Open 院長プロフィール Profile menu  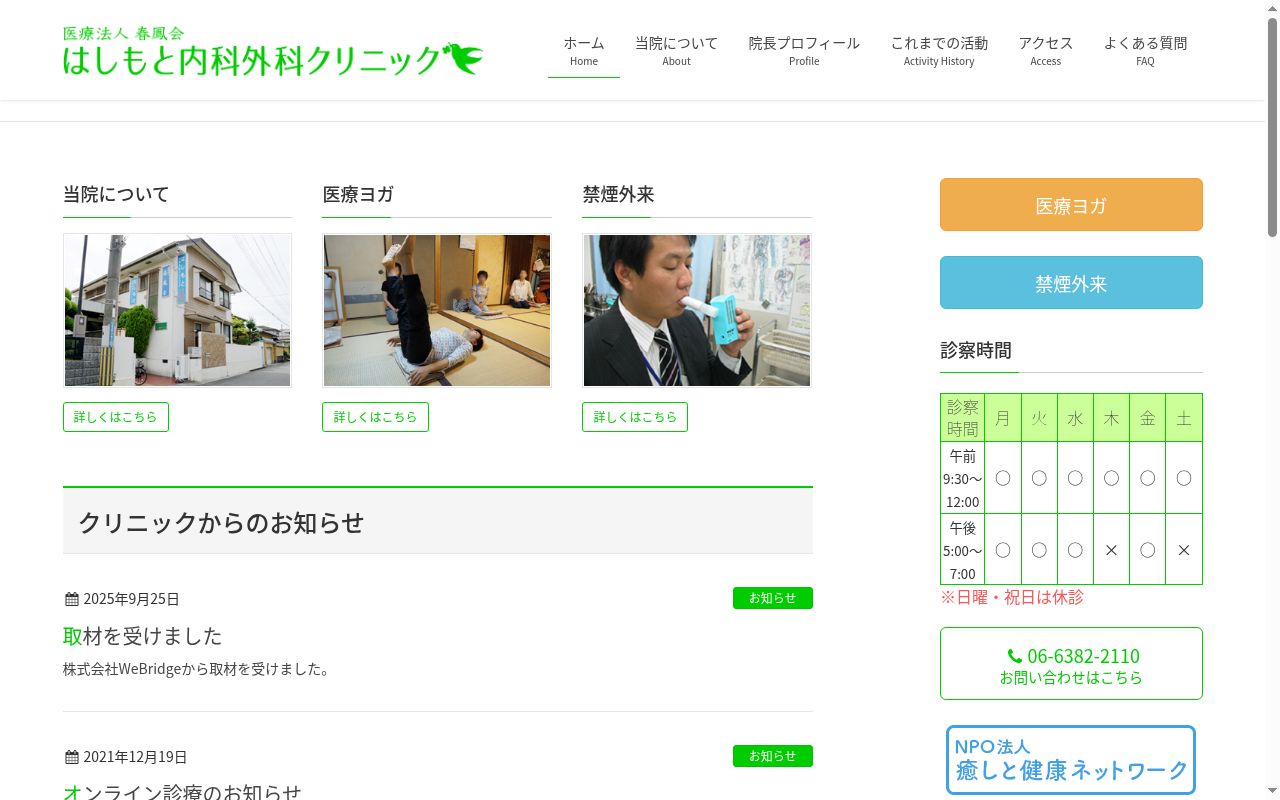[x=804, y=51]
